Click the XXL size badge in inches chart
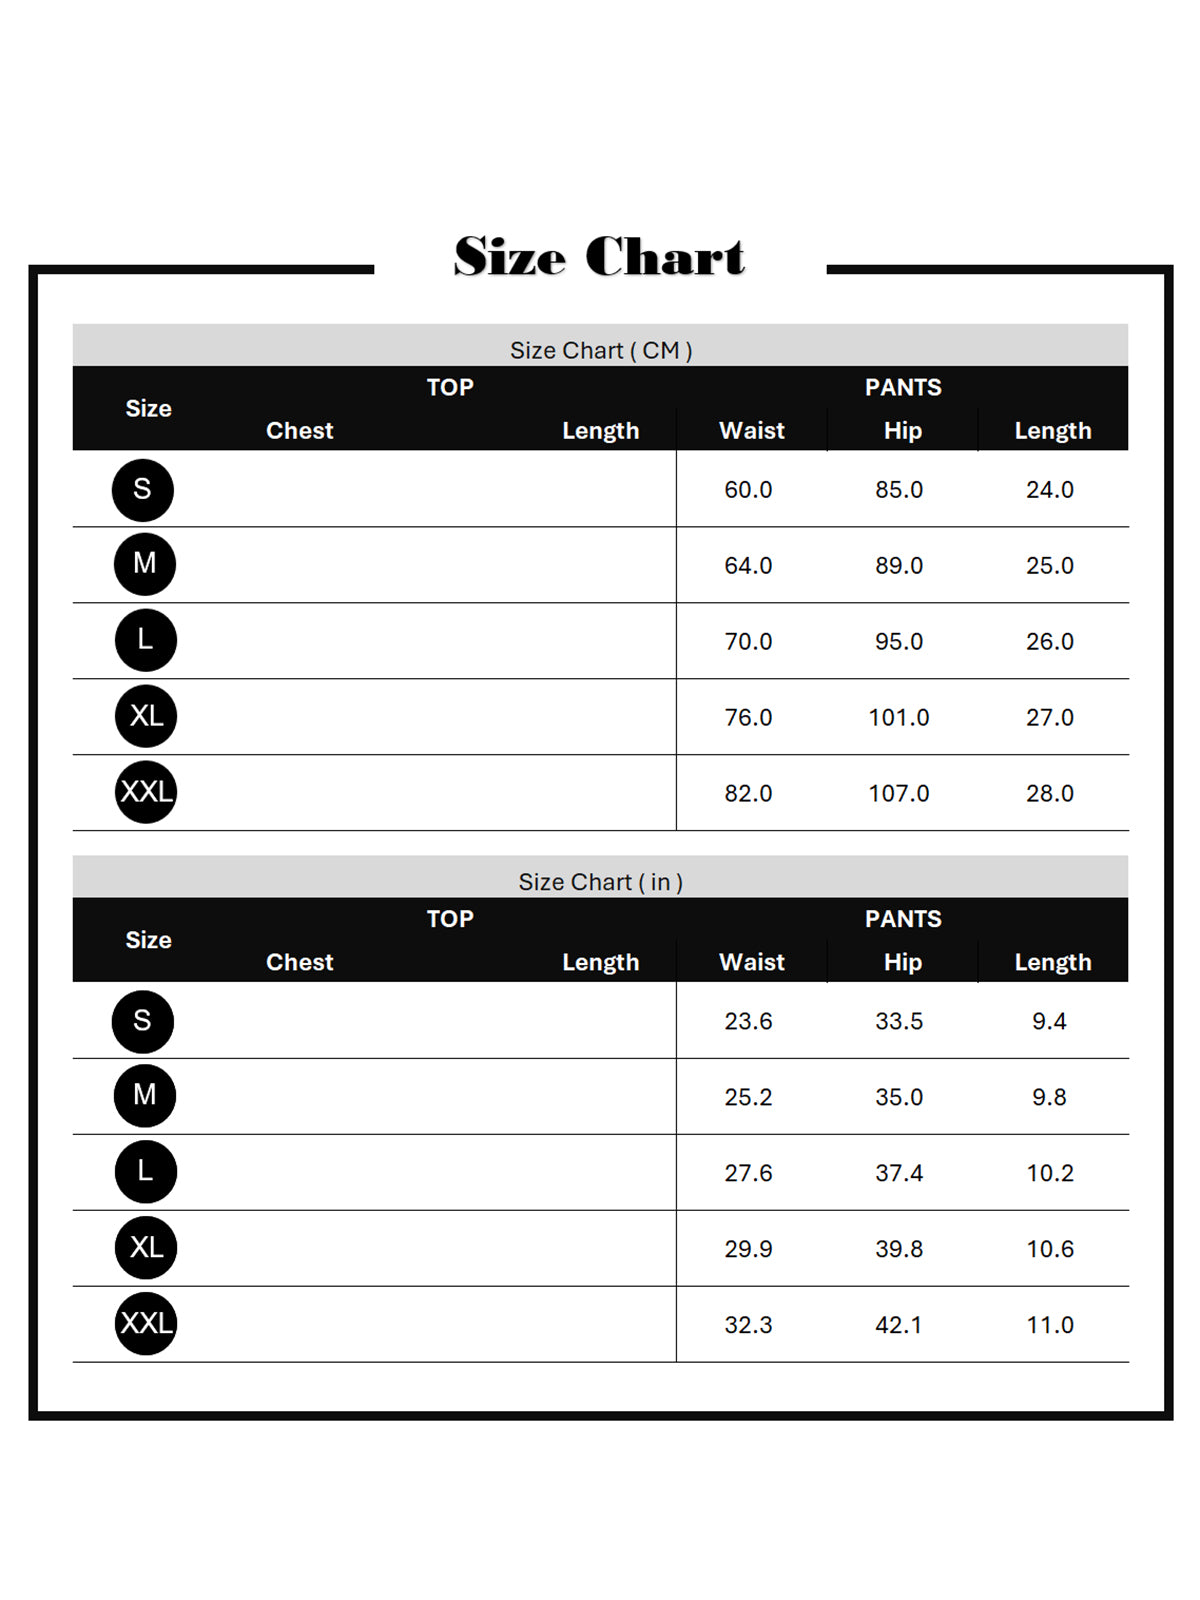The width and height of the screenshot is (1200, 1600). 146,1324
